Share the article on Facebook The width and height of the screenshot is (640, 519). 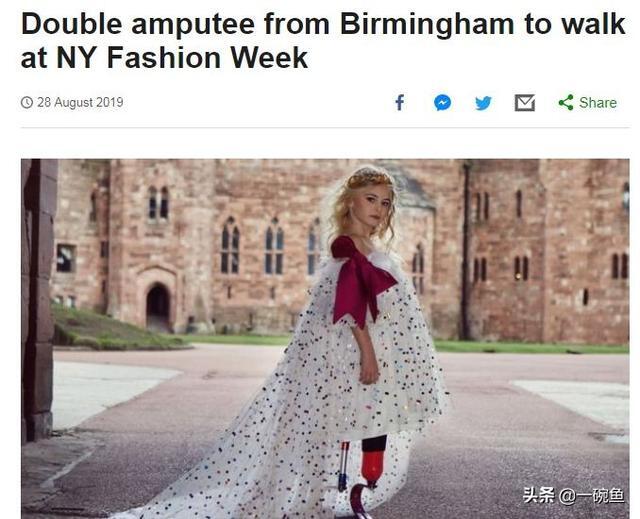[400, 102]
